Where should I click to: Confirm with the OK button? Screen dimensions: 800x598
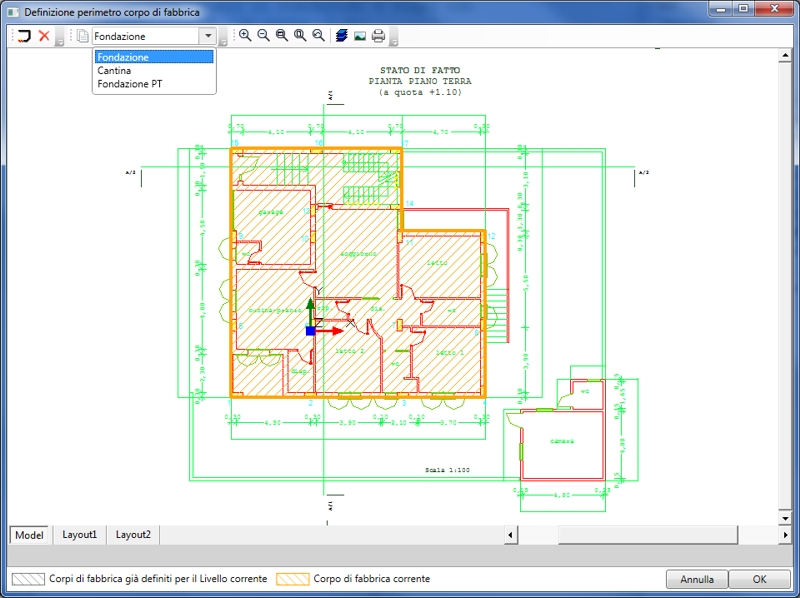click(759, 579)
